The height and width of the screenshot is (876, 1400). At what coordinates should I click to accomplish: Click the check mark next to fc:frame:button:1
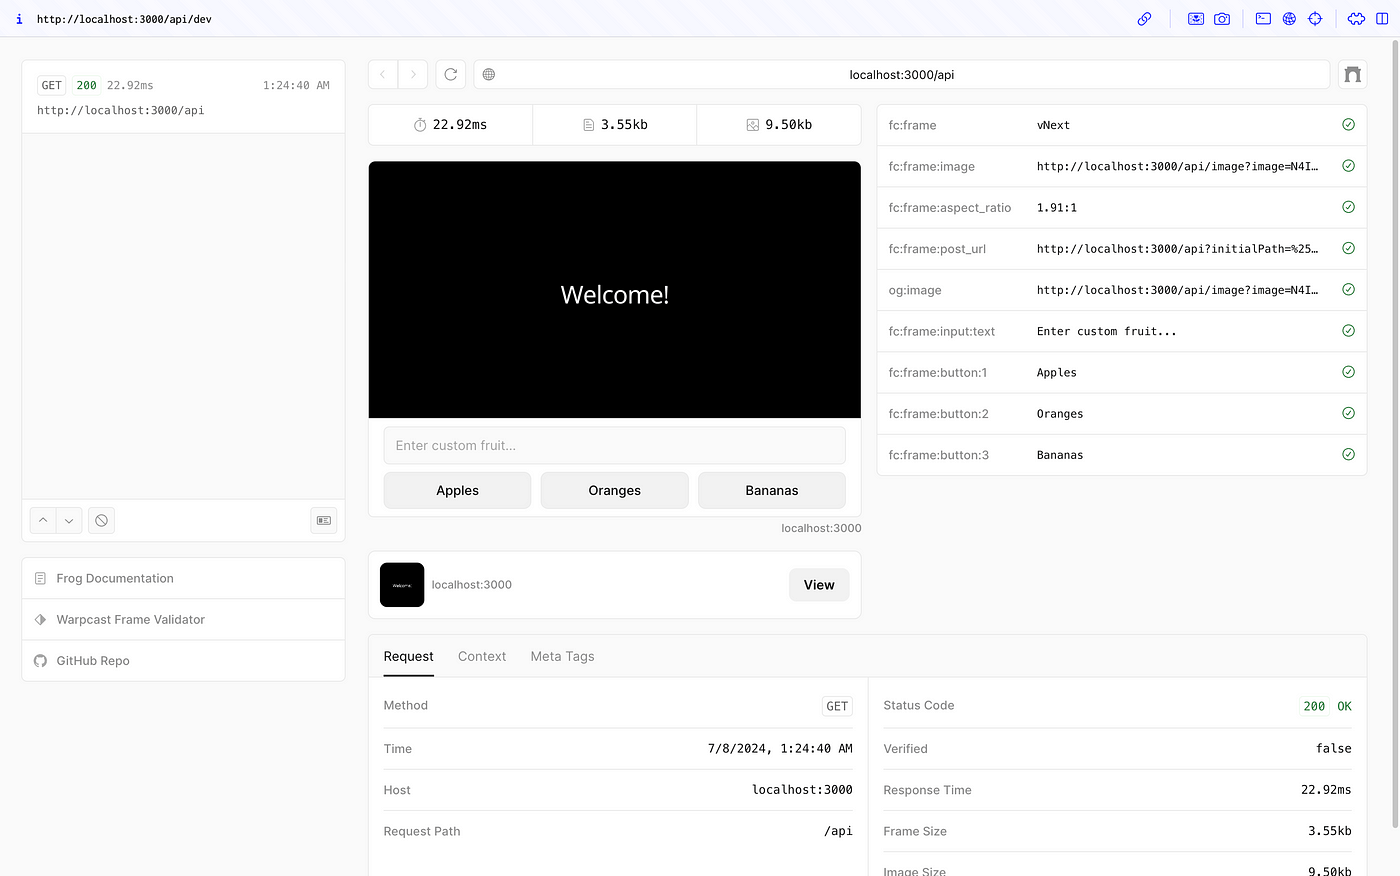coord(1348,372)
